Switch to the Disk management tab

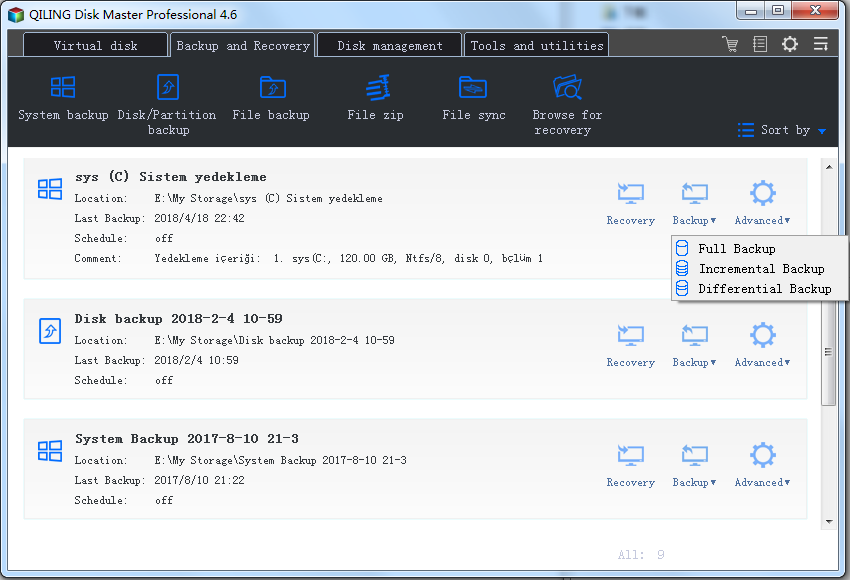pos(390,46)
